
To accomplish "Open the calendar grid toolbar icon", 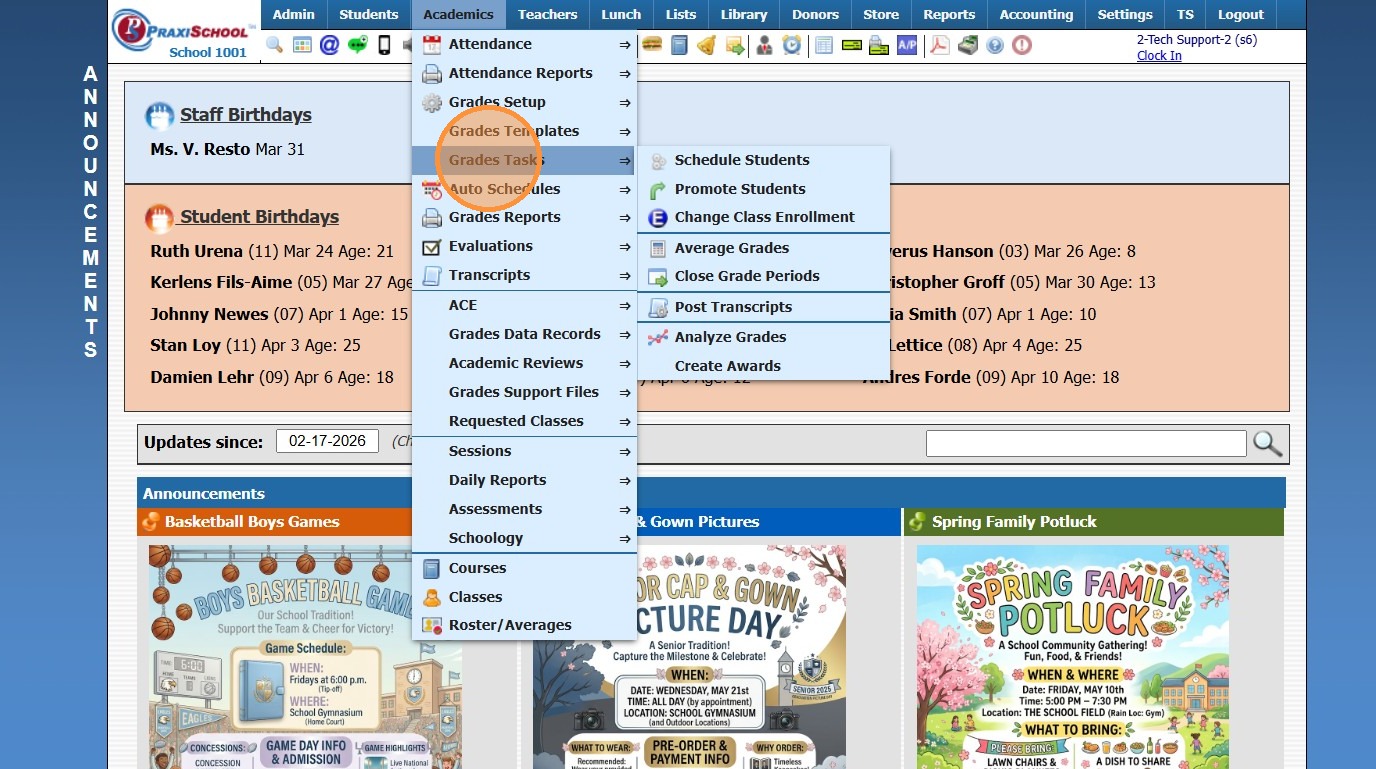I will pyautogui.click(x=302, y=45).
